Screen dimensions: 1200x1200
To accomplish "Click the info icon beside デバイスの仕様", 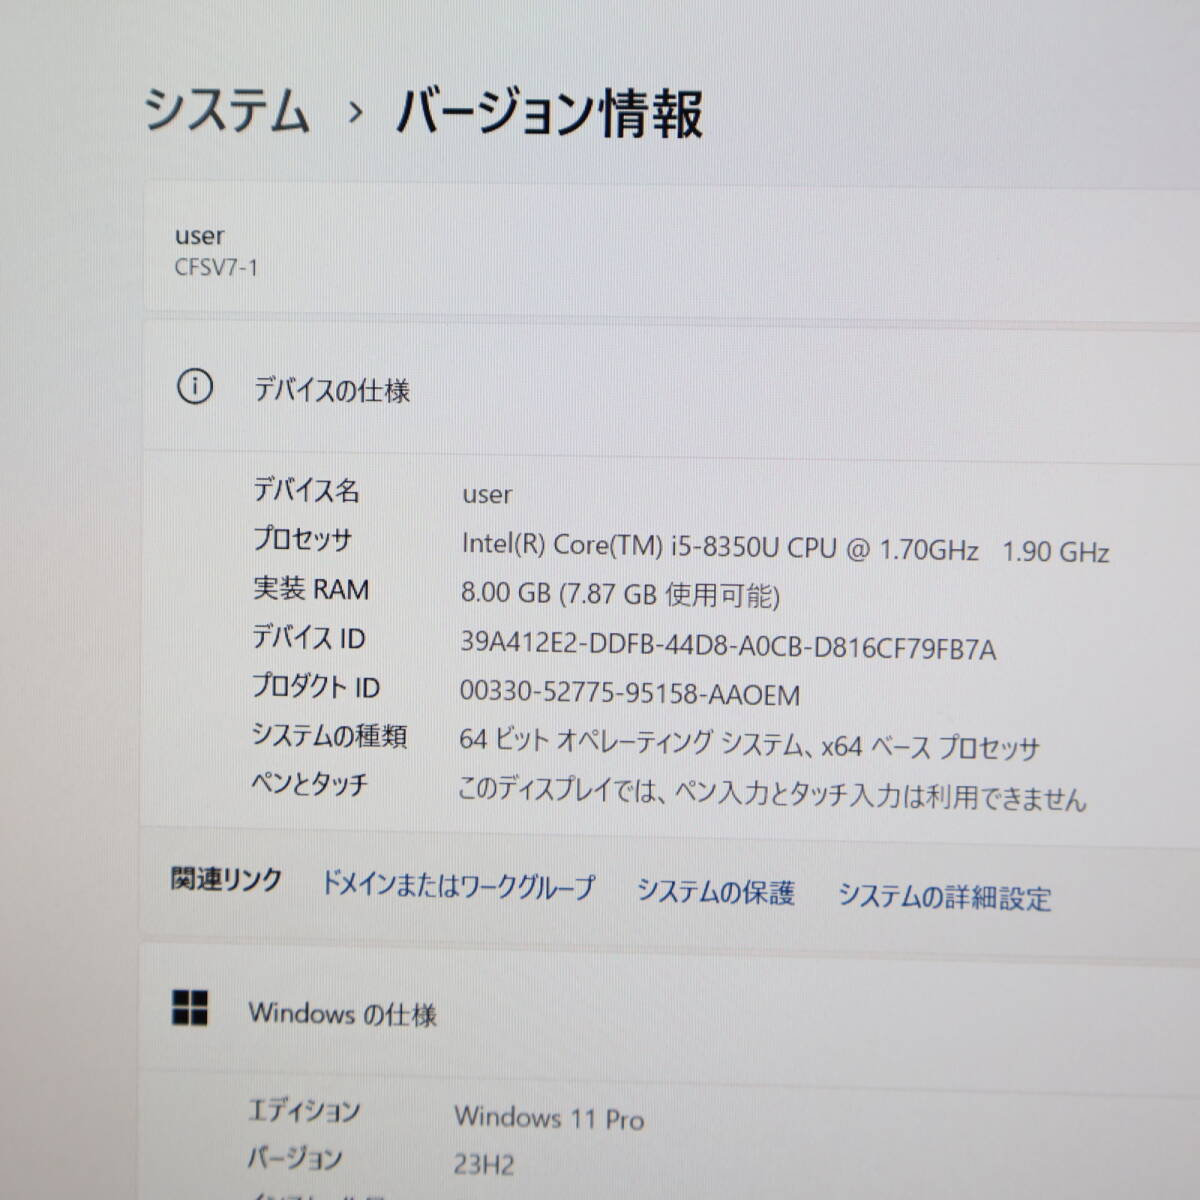I will point(194,386).
